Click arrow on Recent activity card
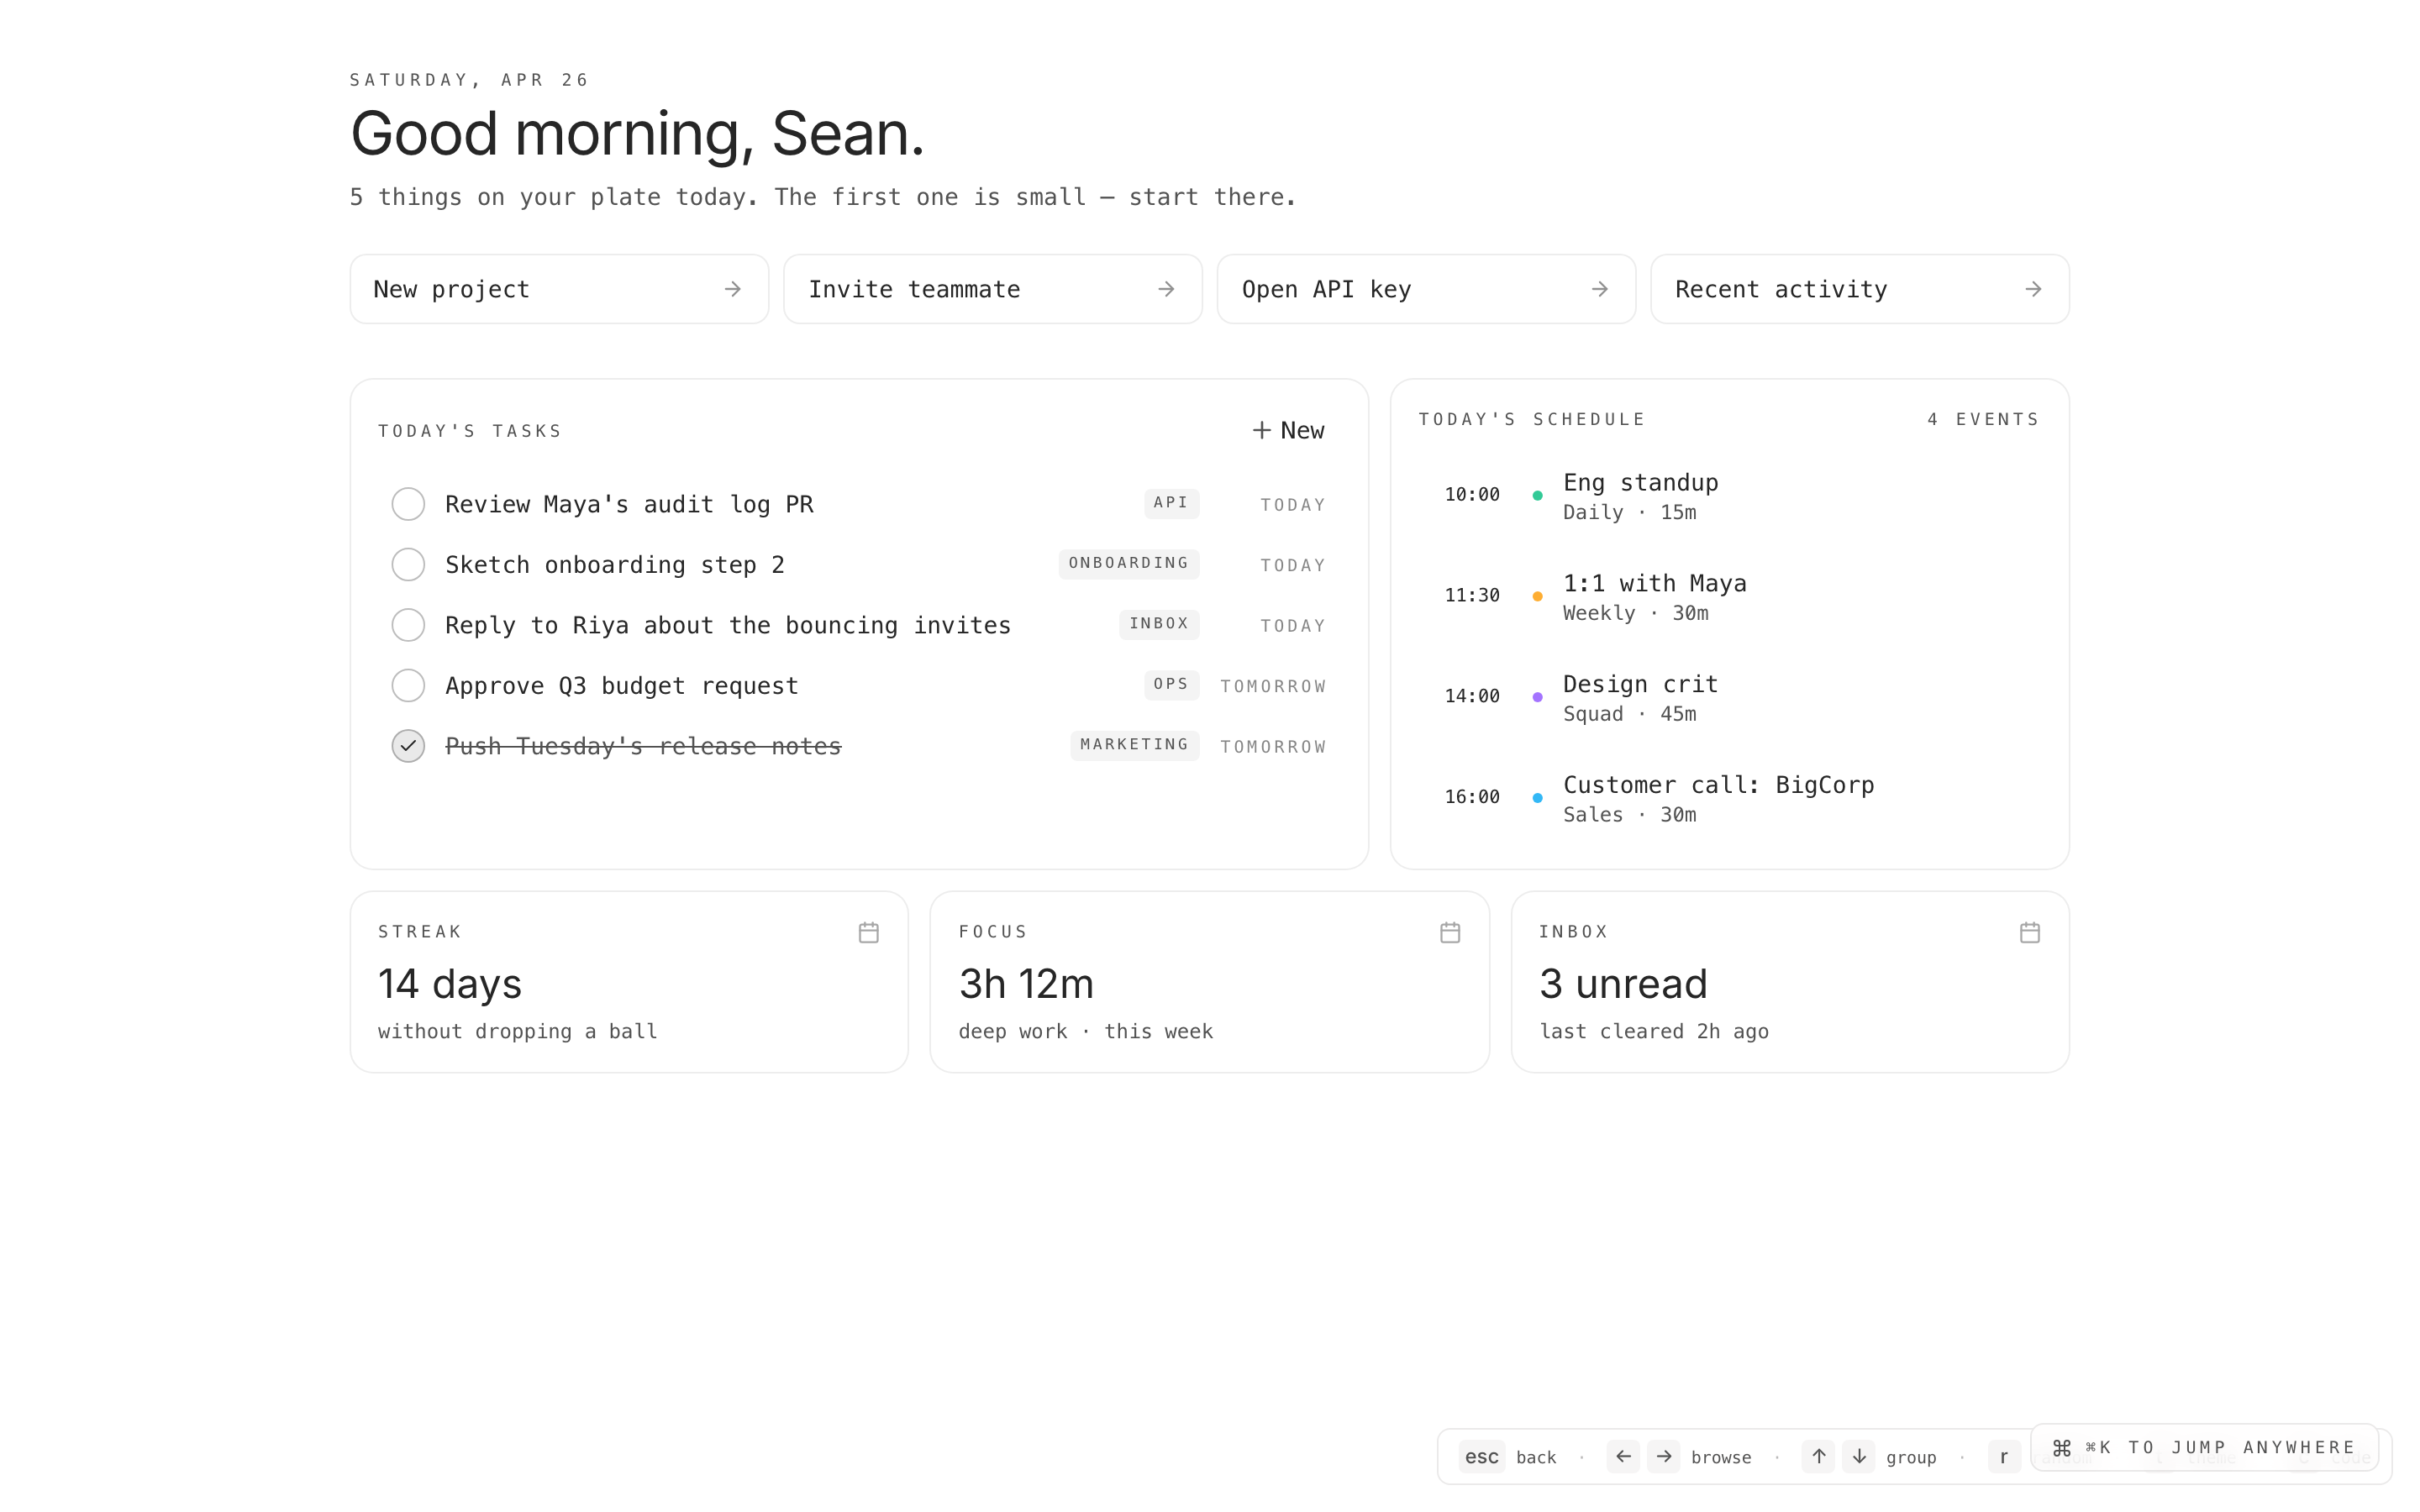Viewport: 2420px width, 1512px height. (2032, 289)
